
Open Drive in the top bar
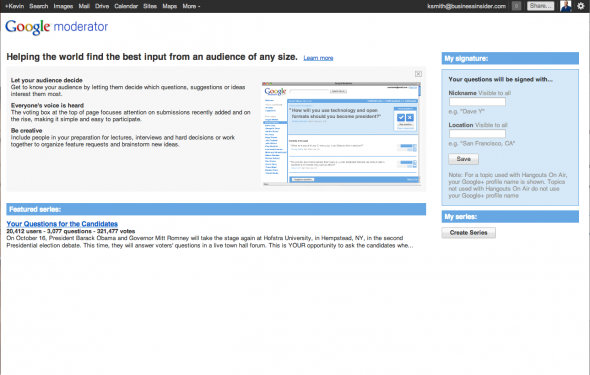102,6
